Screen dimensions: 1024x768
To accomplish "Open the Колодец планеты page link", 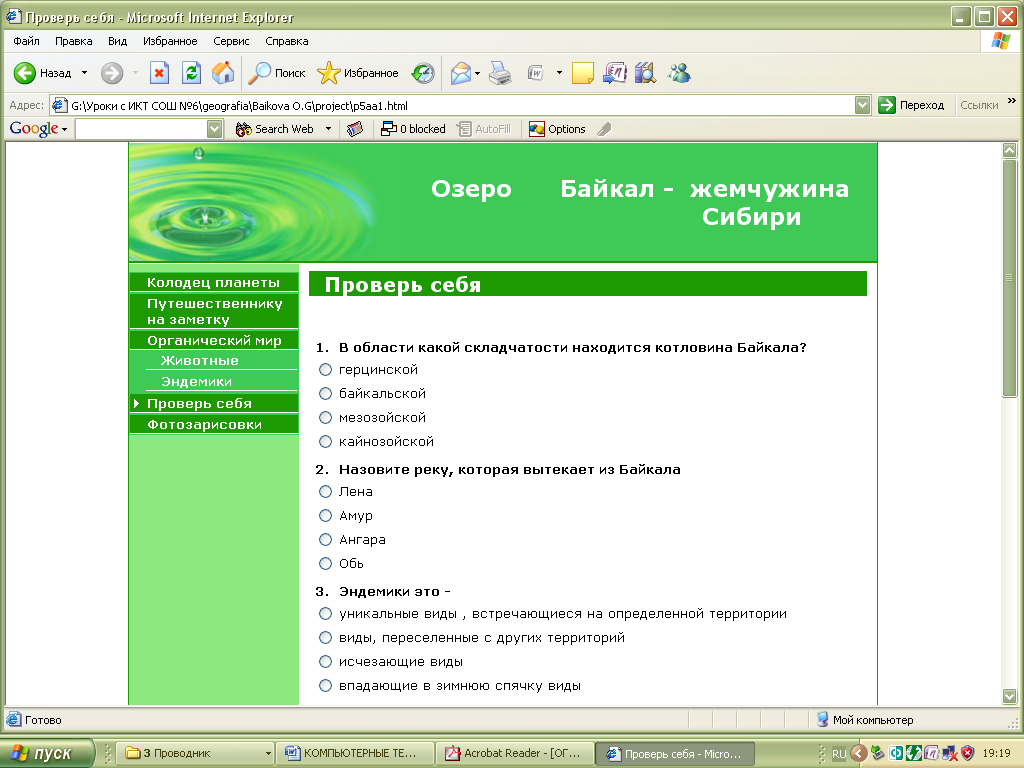I will [x=214, y=283].
